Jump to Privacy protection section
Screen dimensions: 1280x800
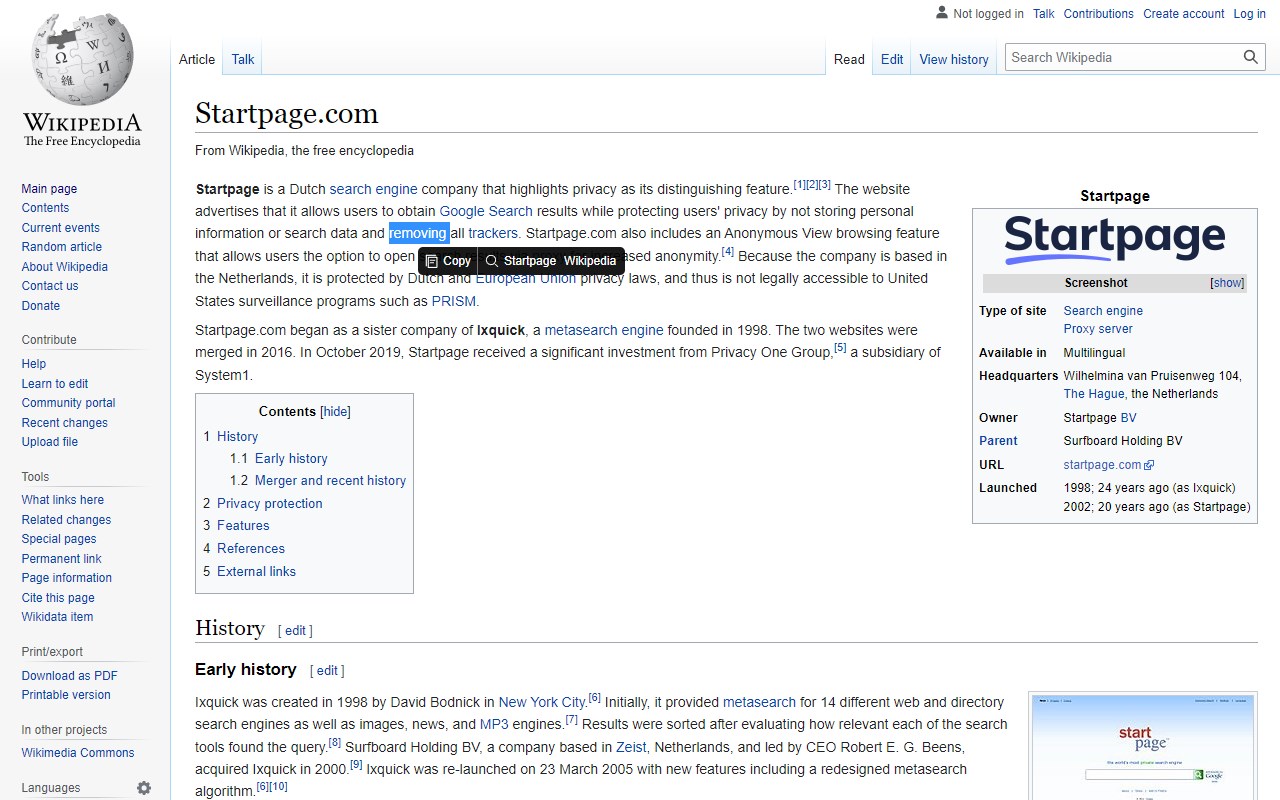270,504
